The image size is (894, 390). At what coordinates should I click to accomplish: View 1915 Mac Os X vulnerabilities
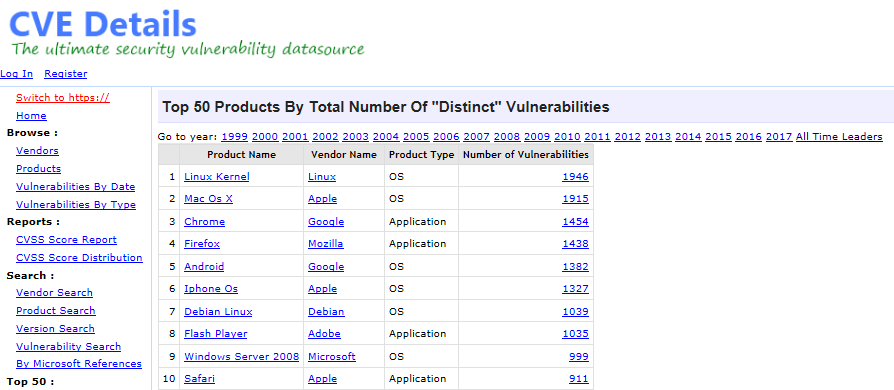(x=575, y=199)
